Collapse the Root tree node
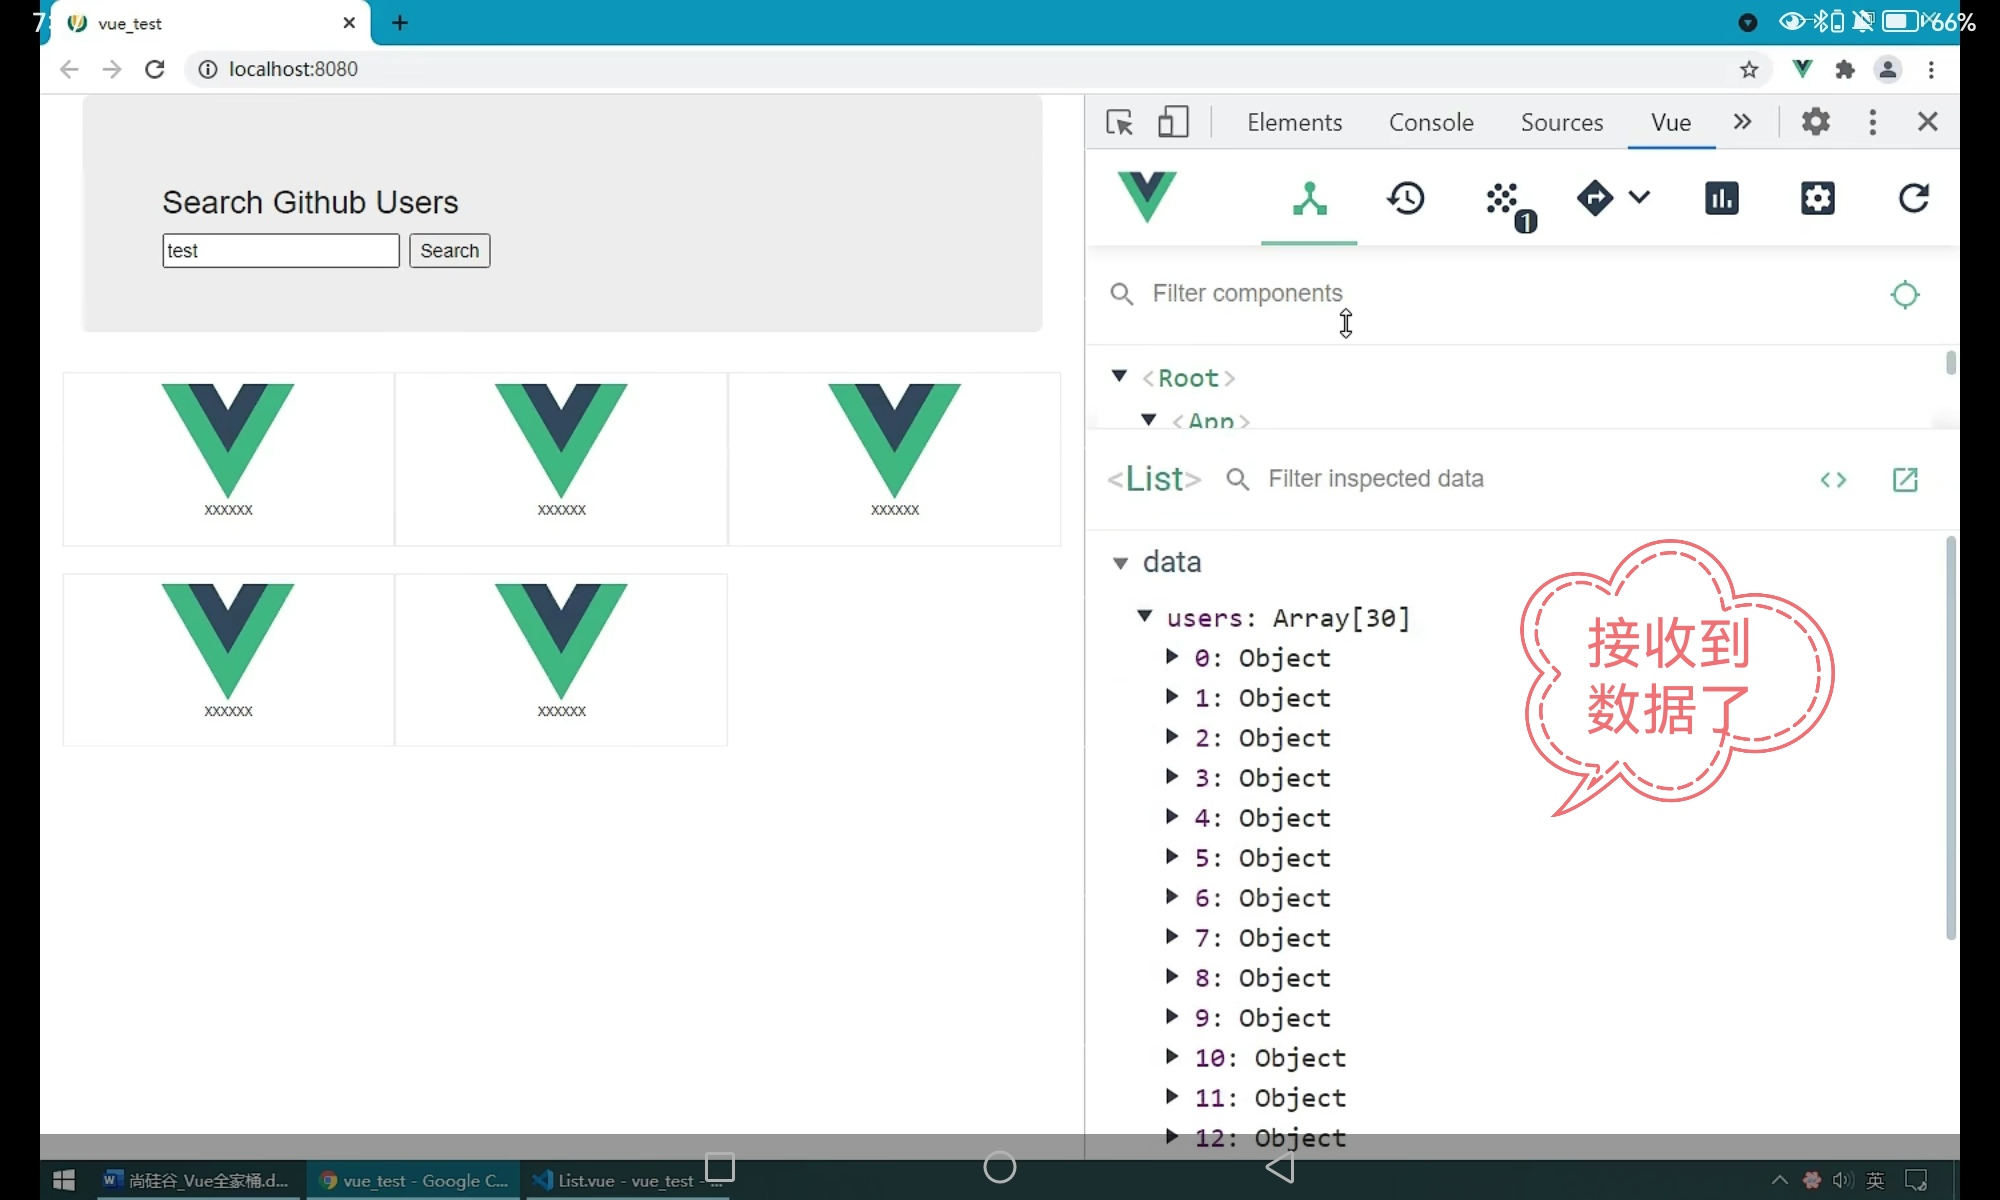 click(1119, 377)
